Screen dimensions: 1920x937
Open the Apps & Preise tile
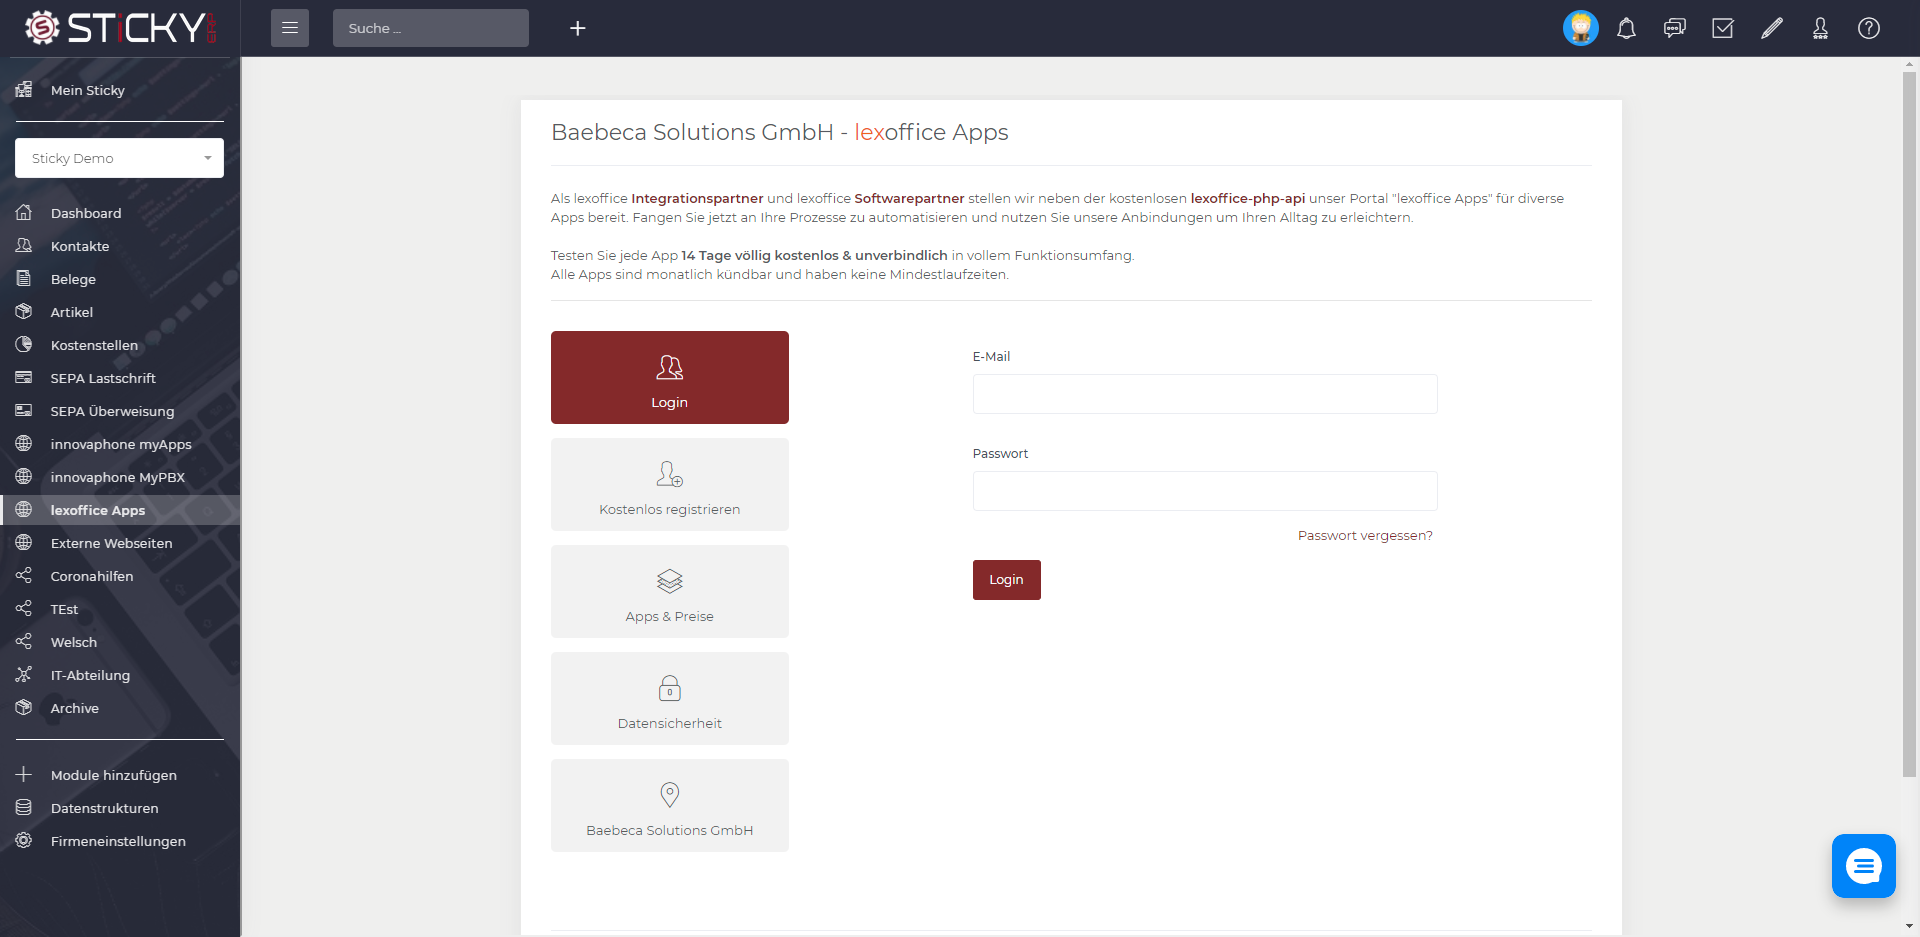670,591
